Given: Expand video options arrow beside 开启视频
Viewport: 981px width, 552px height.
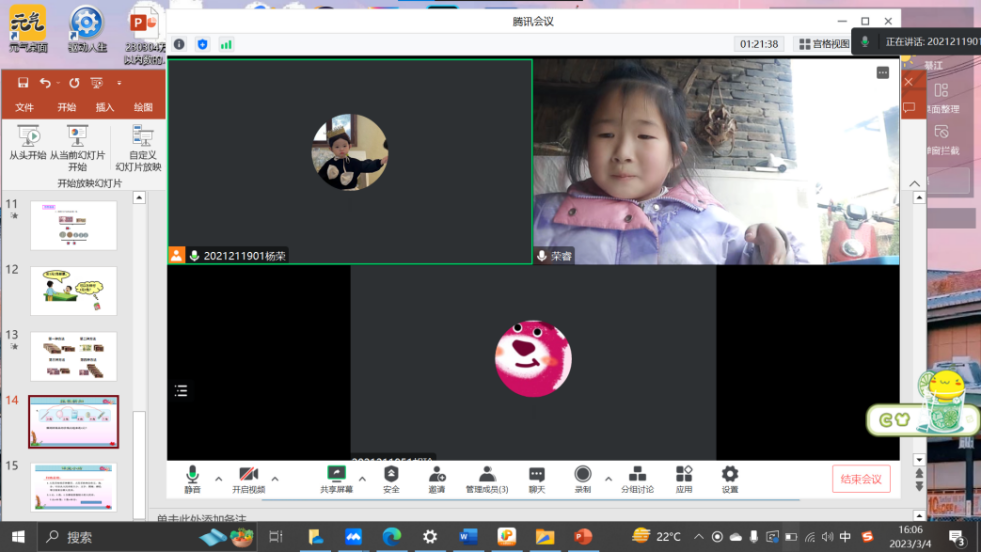Looking at the screenshot, I should tap(275, 479).
